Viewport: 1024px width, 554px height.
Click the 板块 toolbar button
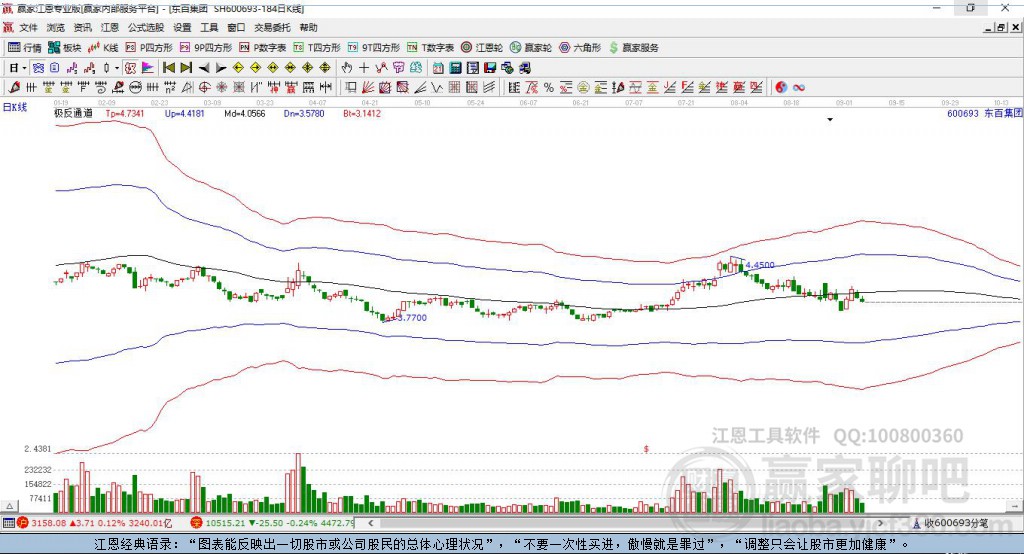(x=65, y=48)
